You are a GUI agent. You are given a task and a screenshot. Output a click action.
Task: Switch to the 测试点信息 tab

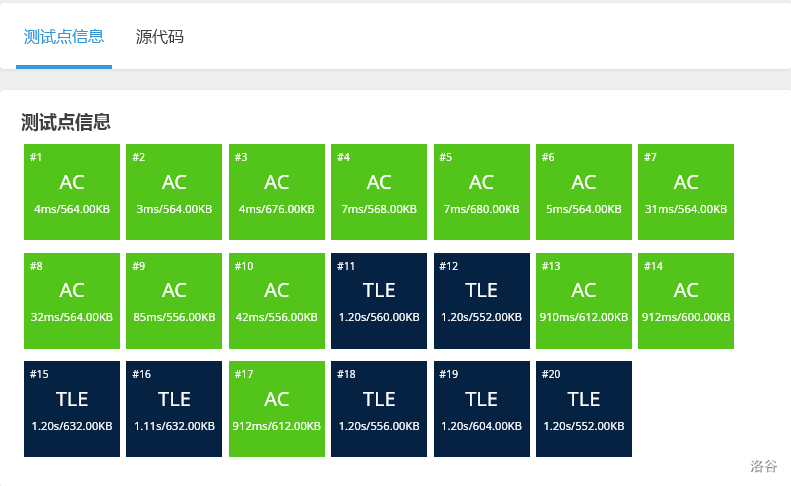[64, 37]
